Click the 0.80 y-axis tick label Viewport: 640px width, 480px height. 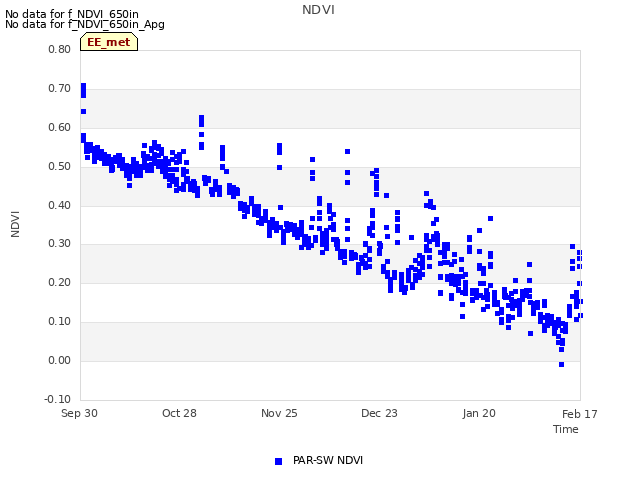coord(59,49)
